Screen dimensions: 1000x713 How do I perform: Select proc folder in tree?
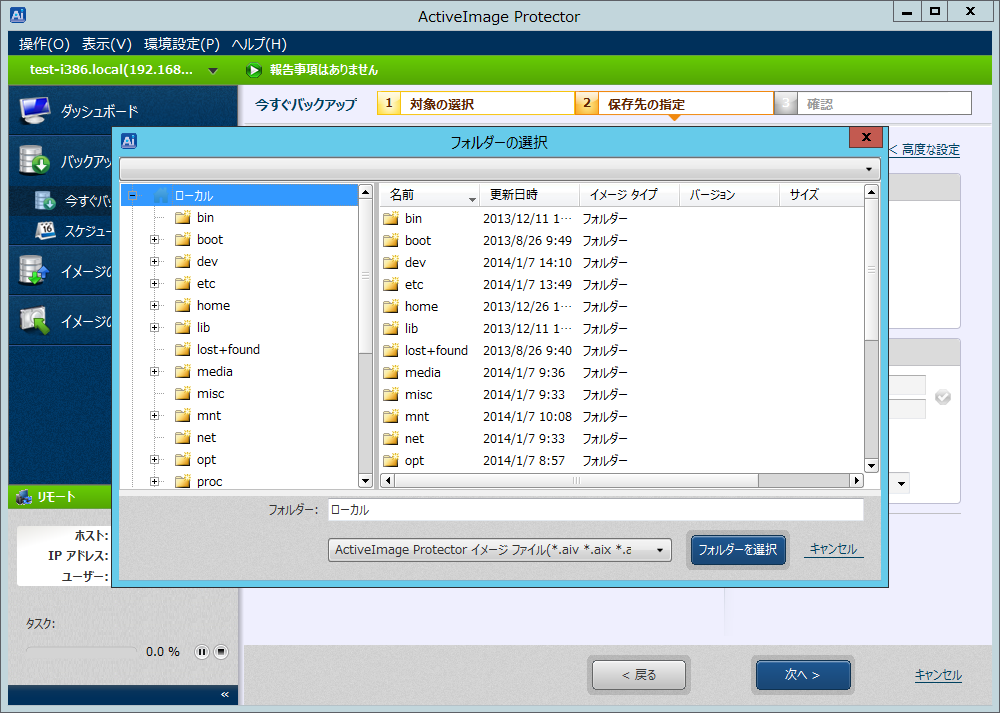coord(209,481)
